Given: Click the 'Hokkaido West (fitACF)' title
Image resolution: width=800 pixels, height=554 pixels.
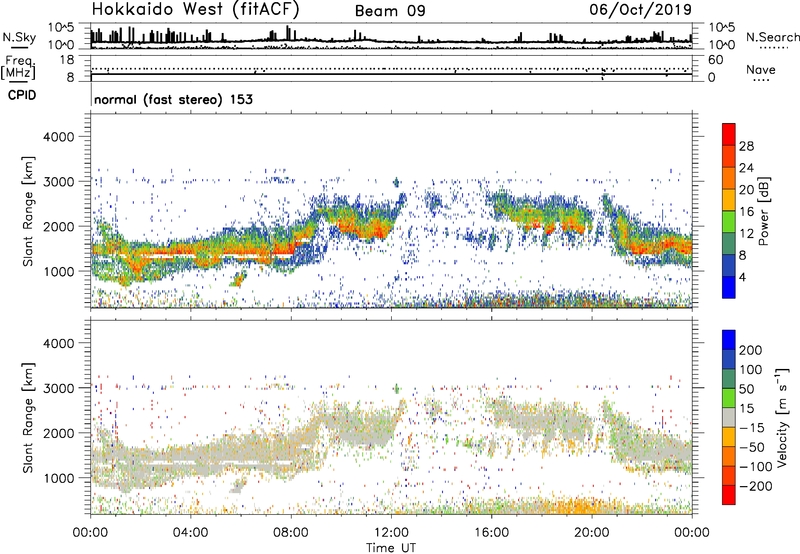Looking at the screenshot, I should [195, 9].
